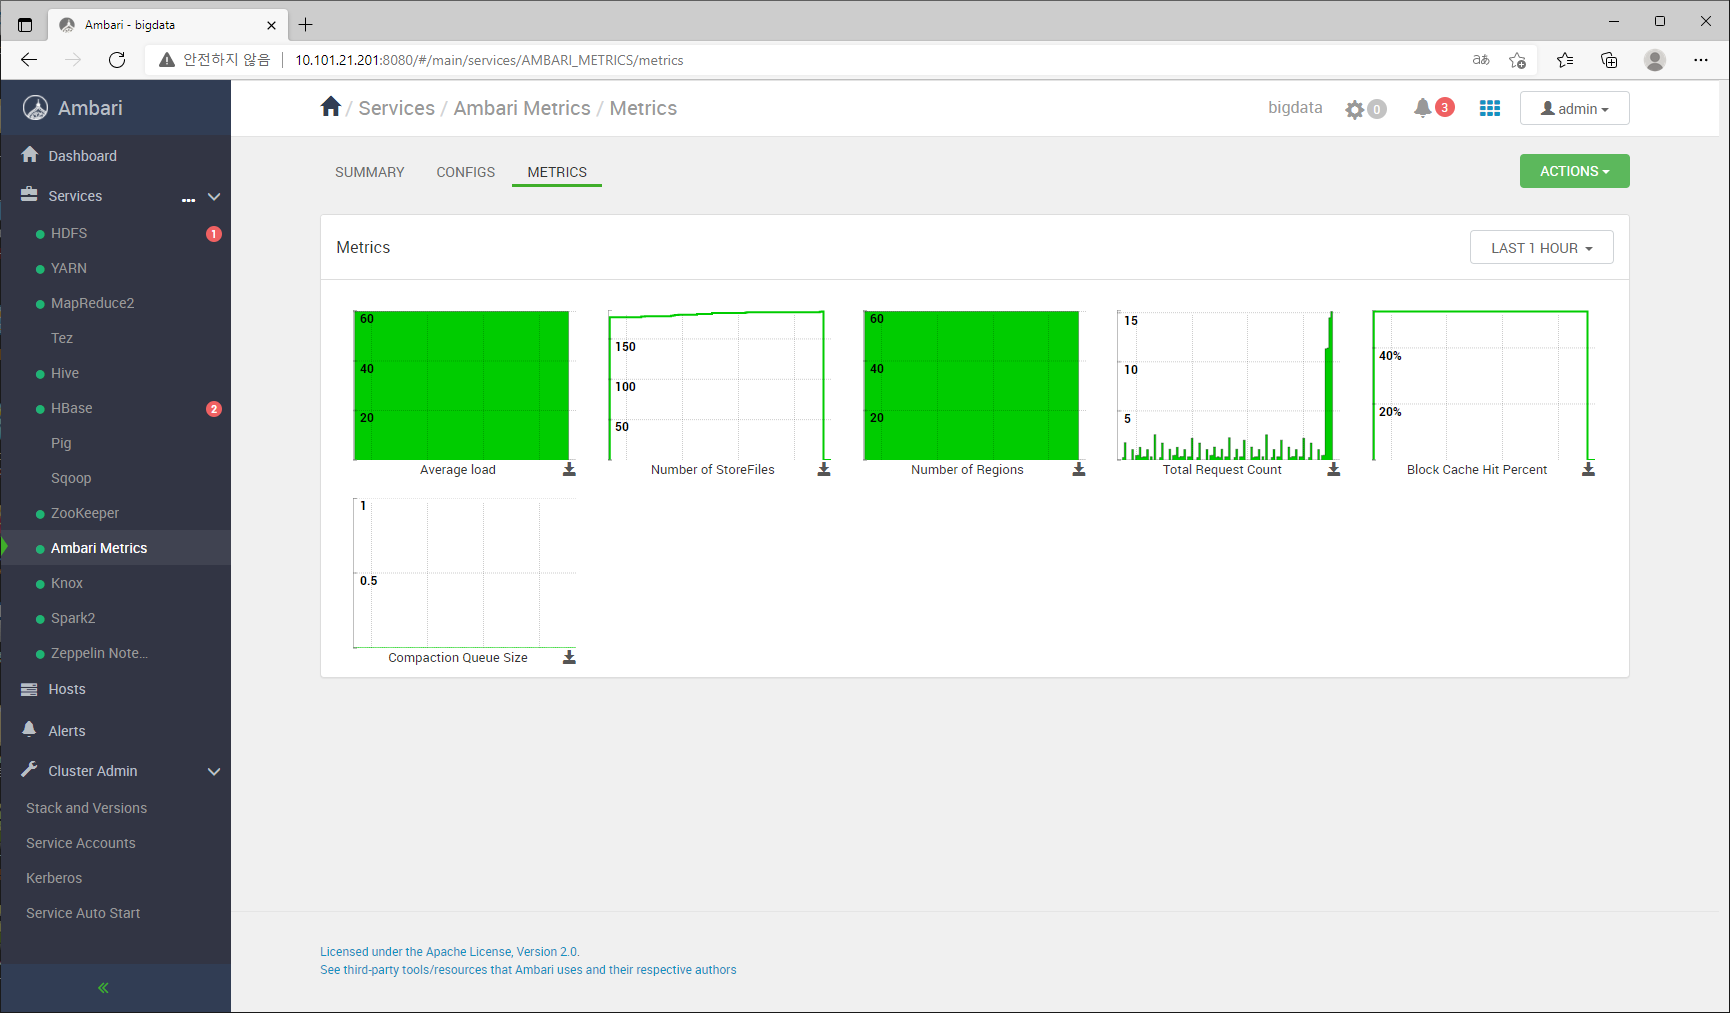The image size is (1730, 1013).
Task: Open browser profile avatar
Action: tap(1655, 60)
